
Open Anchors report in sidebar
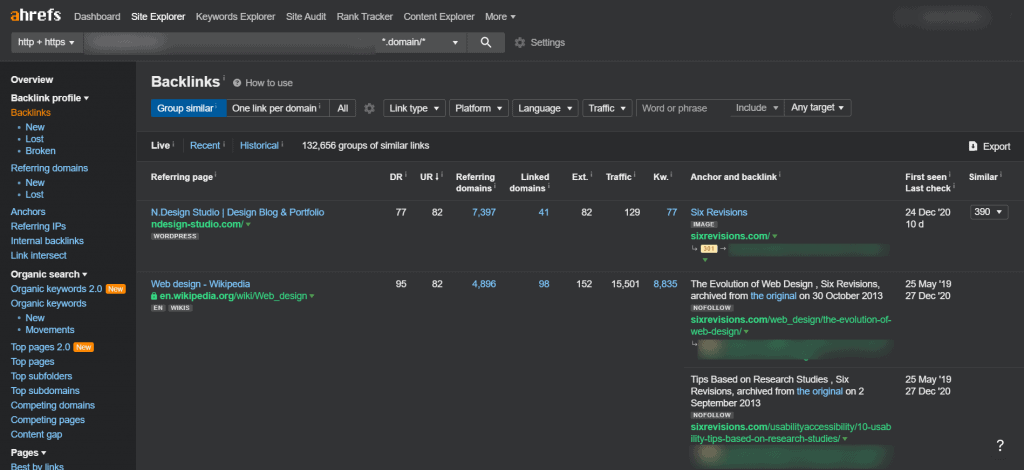(x=28, y=212)
